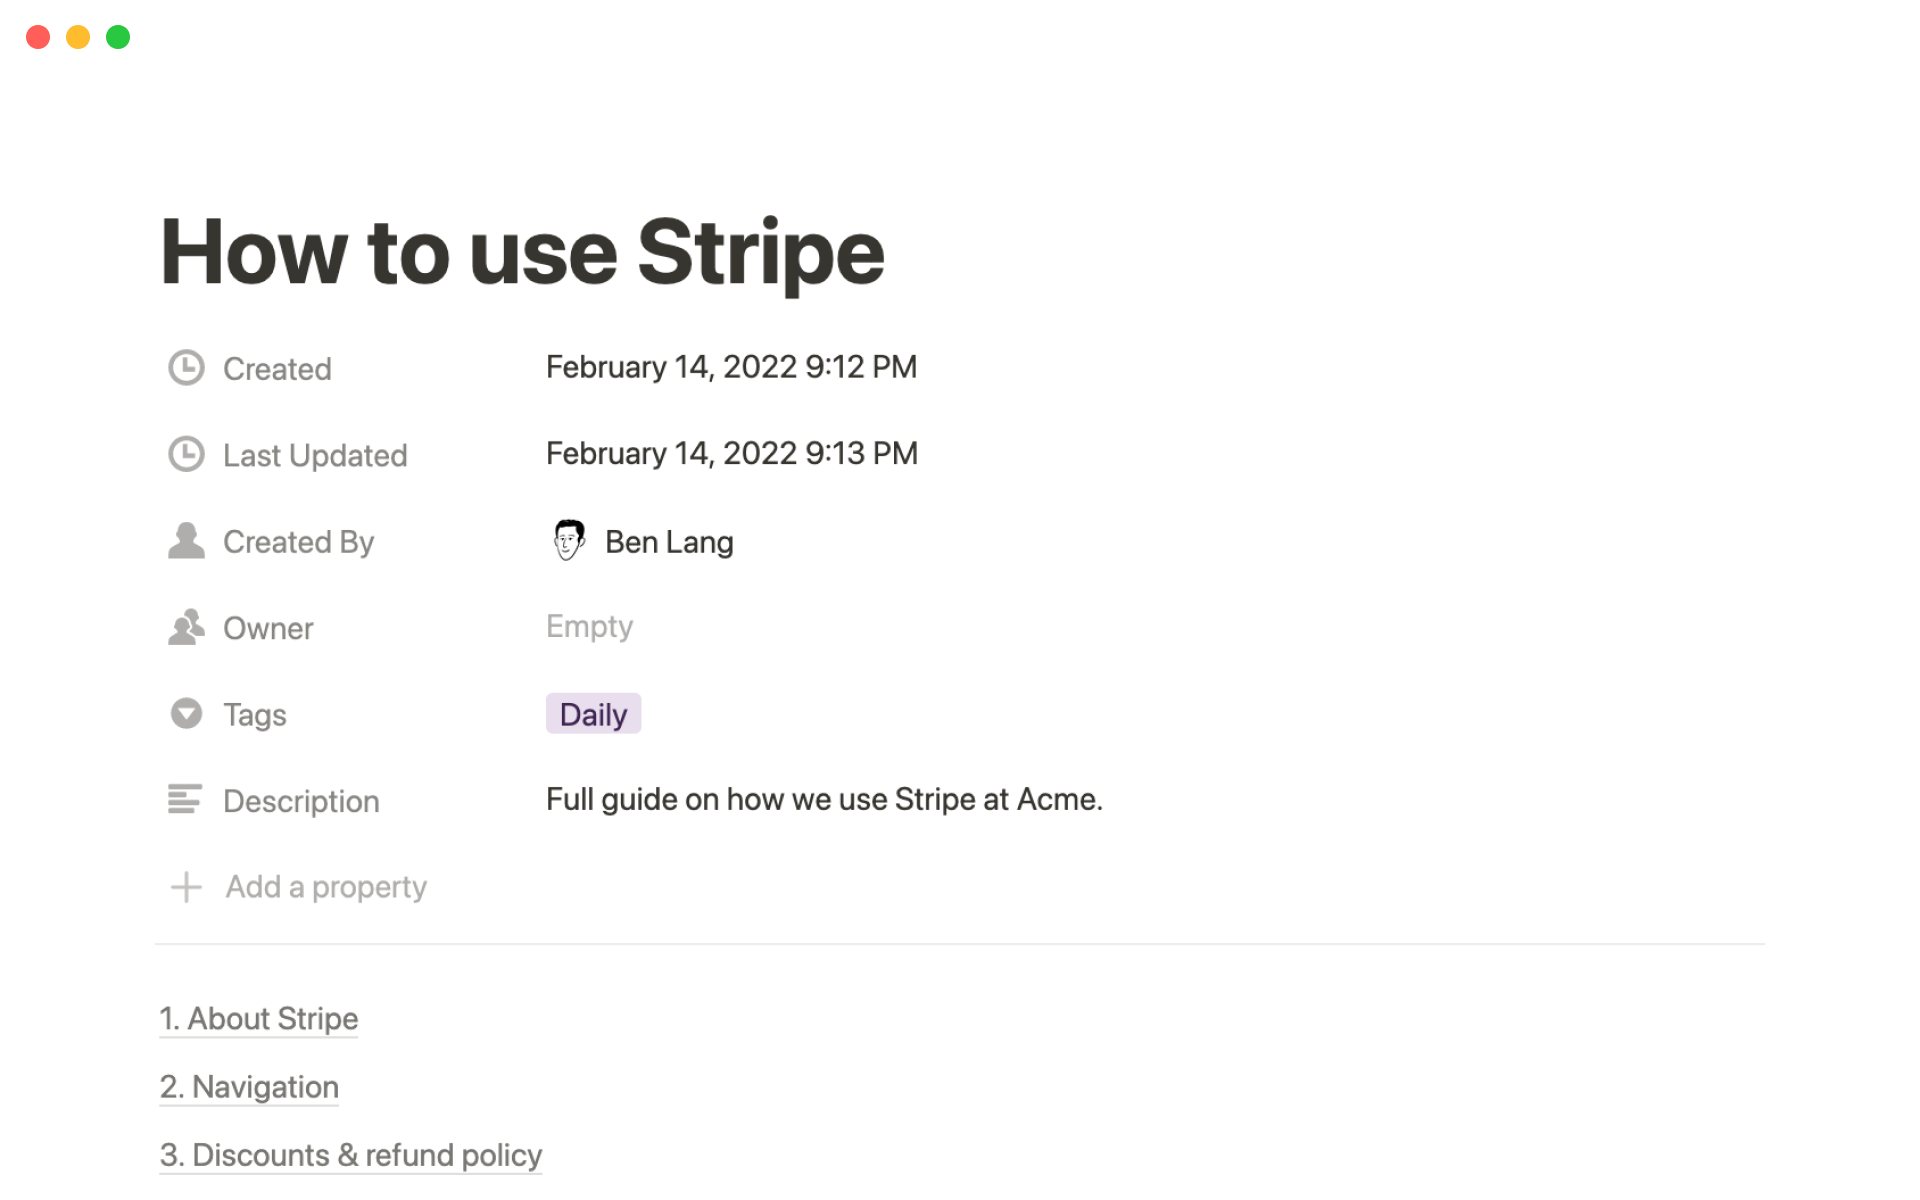Click 'Add a property' button
Viewport: 1920px width, 1200px height.
click(326, 887)
